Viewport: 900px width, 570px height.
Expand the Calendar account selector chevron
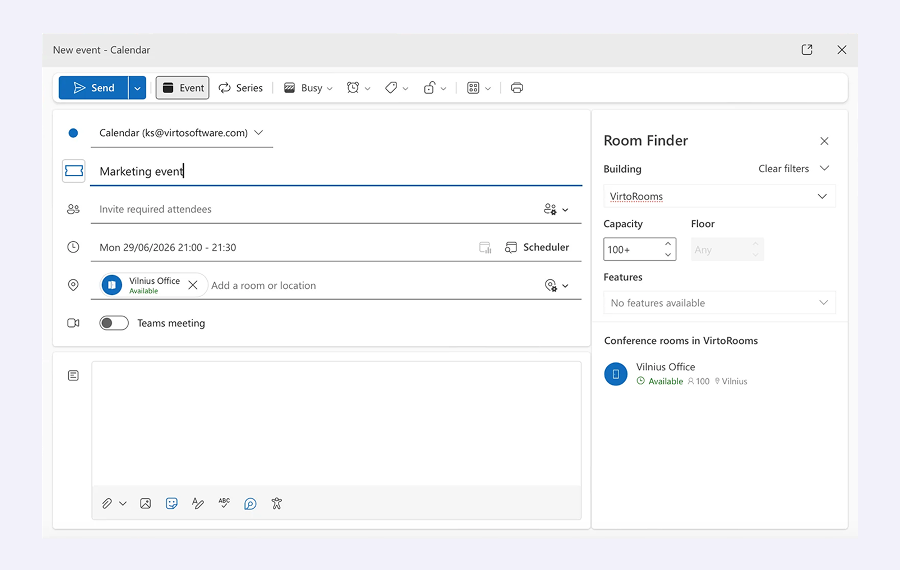point(258,133)
